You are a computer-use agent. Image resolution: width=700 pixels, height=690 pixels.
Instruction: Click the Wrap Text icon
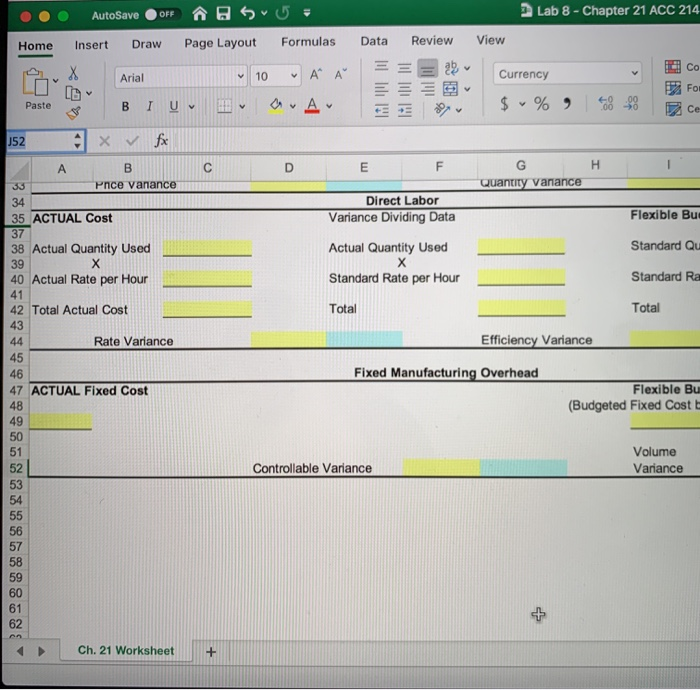(451, 68)
